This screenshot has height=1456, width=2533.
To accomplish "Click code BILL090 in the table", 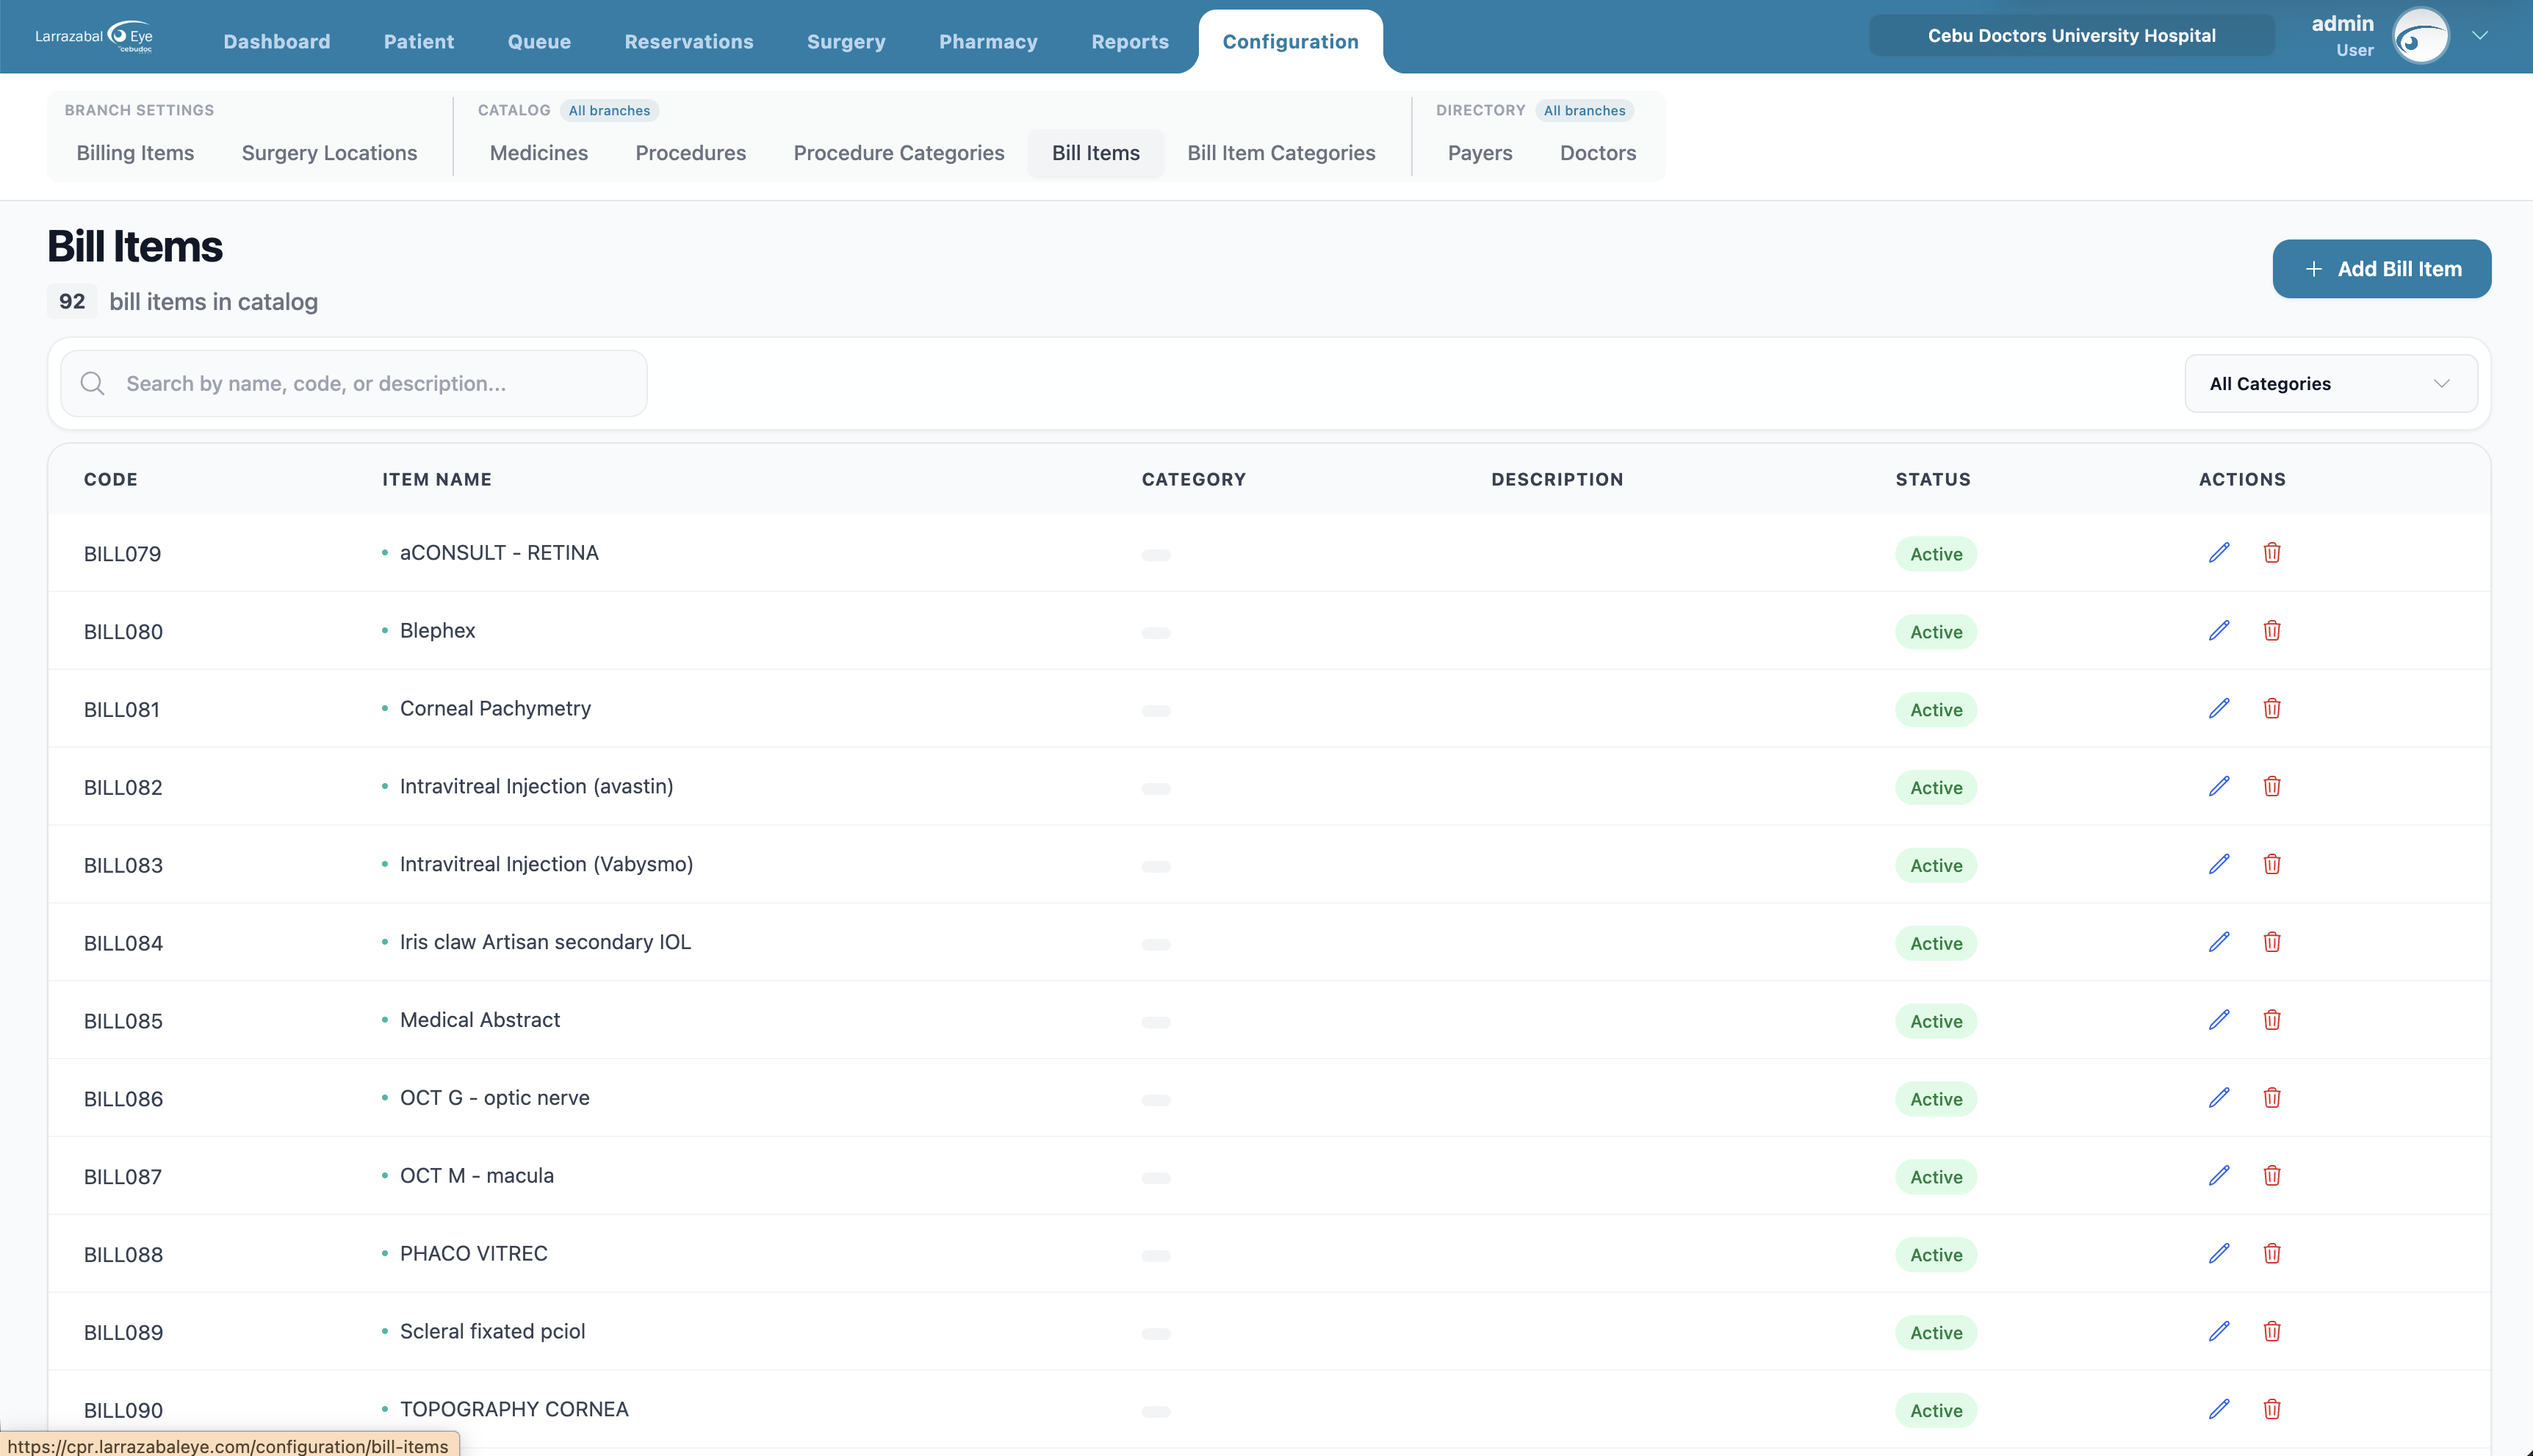I will point(123,1411).
